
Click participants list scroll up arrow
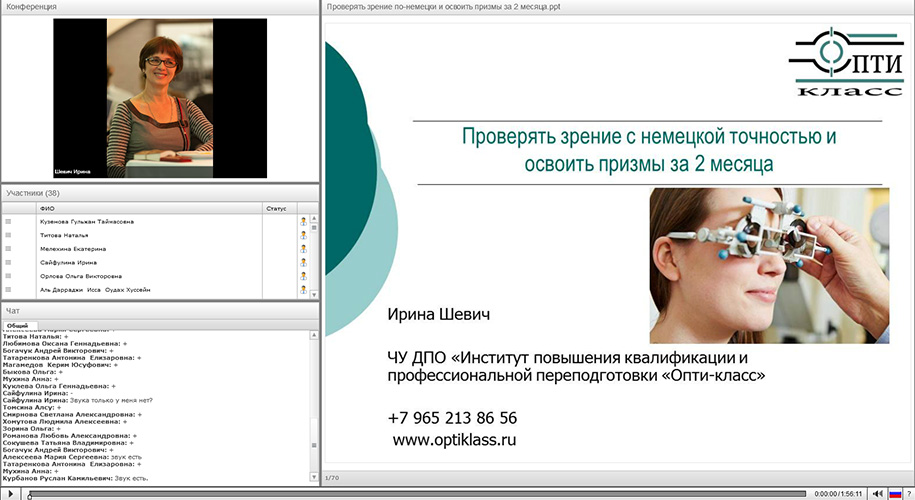point(314,219)
